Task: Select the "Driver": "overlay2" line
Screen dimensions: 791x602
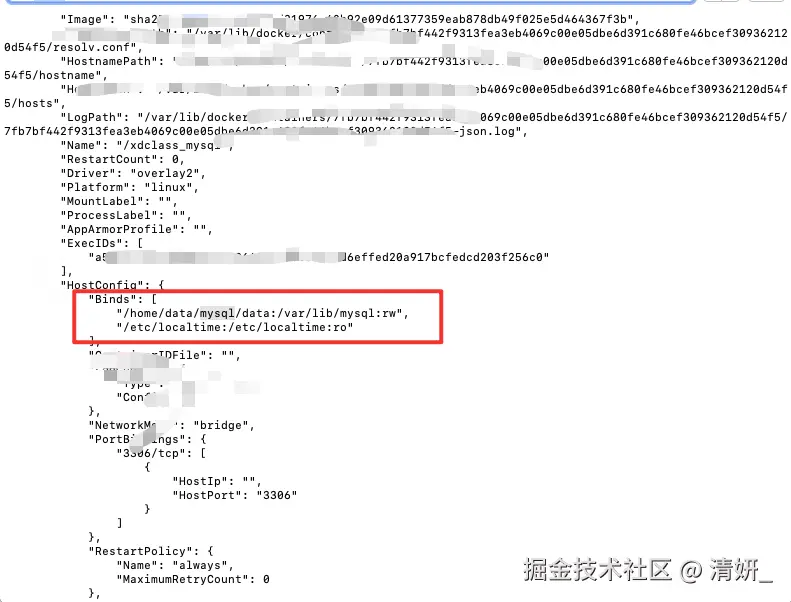Action: coord(133,174)
